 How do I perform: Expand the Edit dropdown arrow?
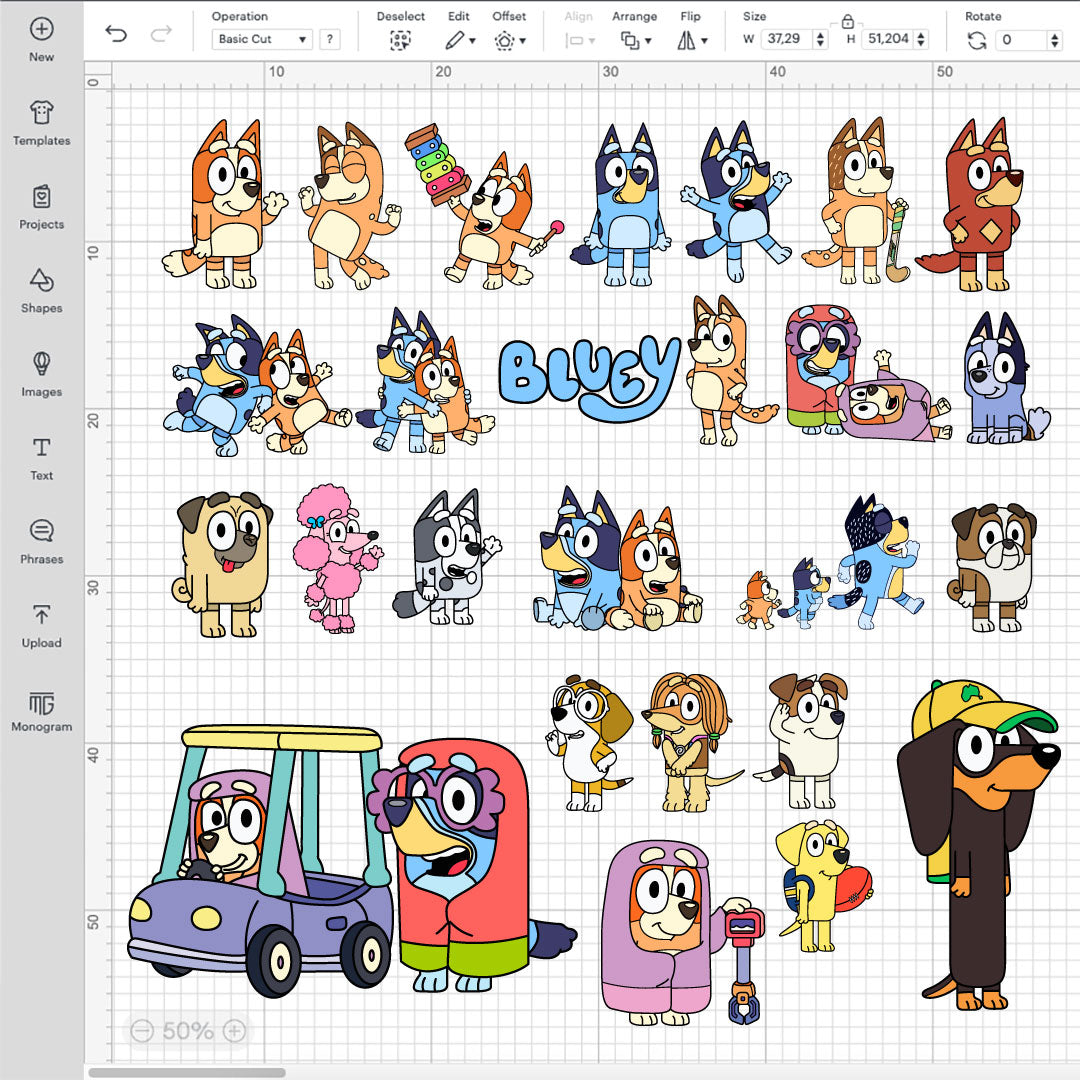point(472,41)
